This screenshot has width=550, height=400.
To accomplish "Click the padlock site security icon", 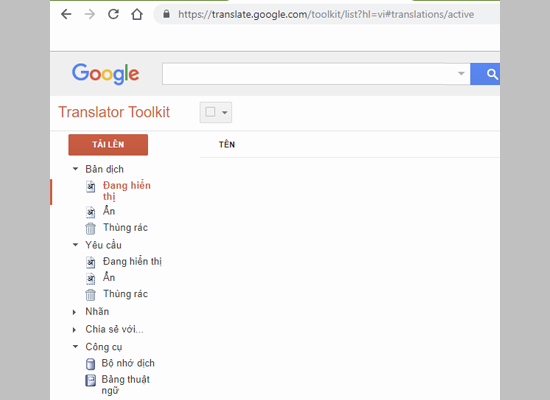I will (166, 14).
